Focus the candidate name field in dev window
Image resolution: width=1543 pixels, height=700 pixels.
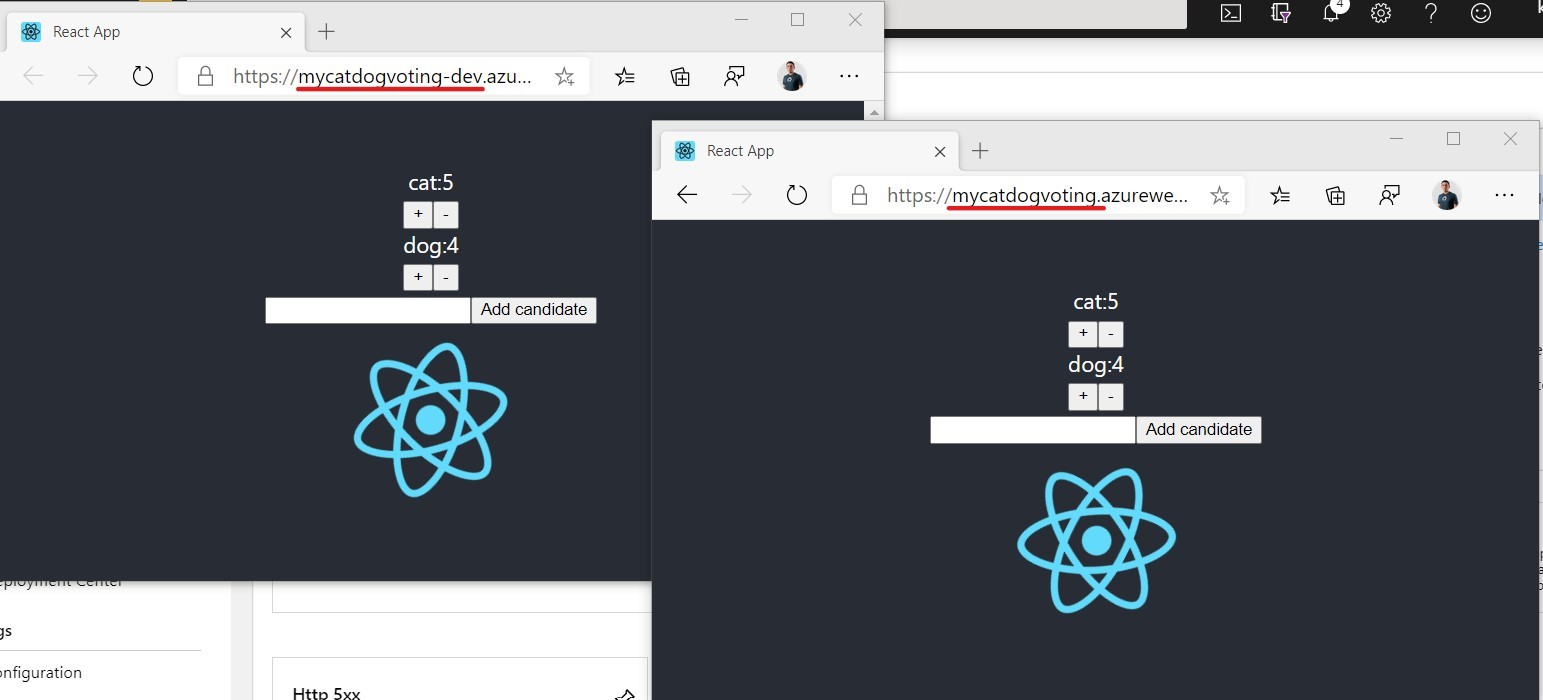(368, 310)
